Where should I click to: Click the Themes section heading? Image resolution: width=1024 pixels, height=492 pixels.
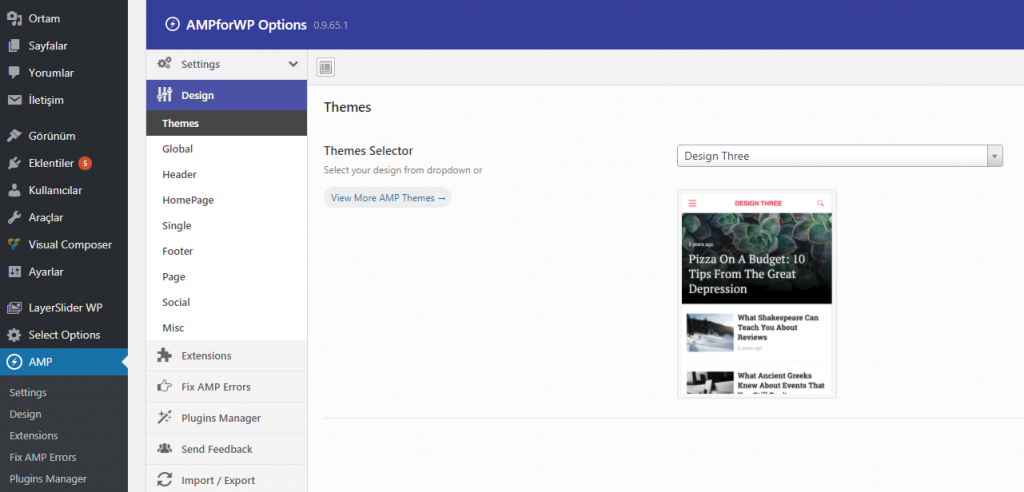coord(347,107)
